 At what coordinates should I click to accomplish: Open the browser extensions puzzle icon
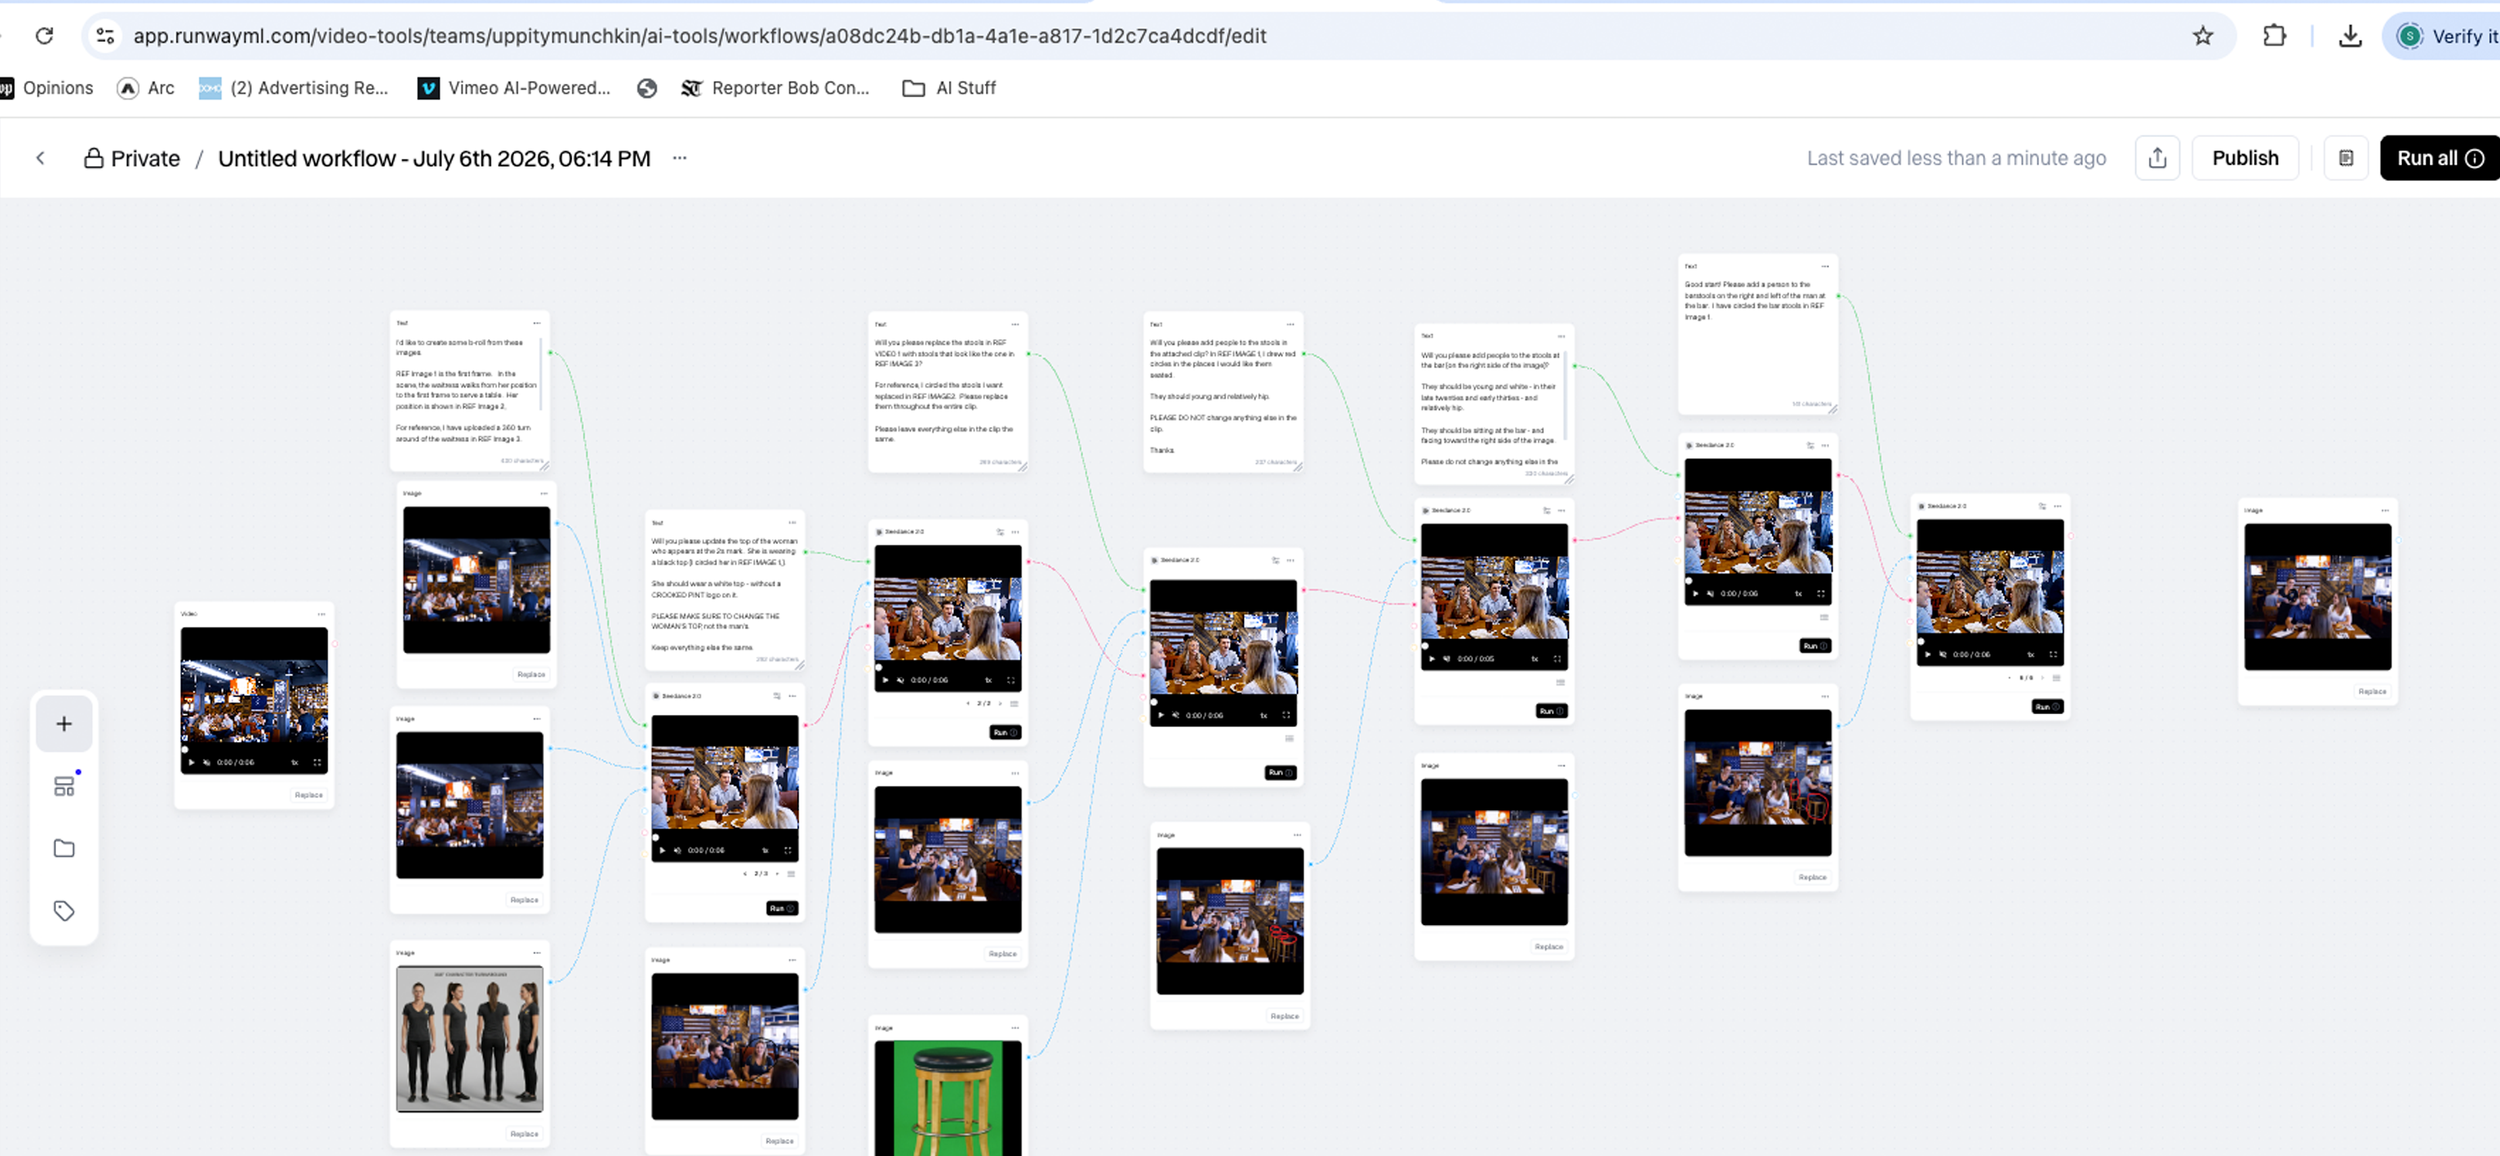coord(2274,36)
